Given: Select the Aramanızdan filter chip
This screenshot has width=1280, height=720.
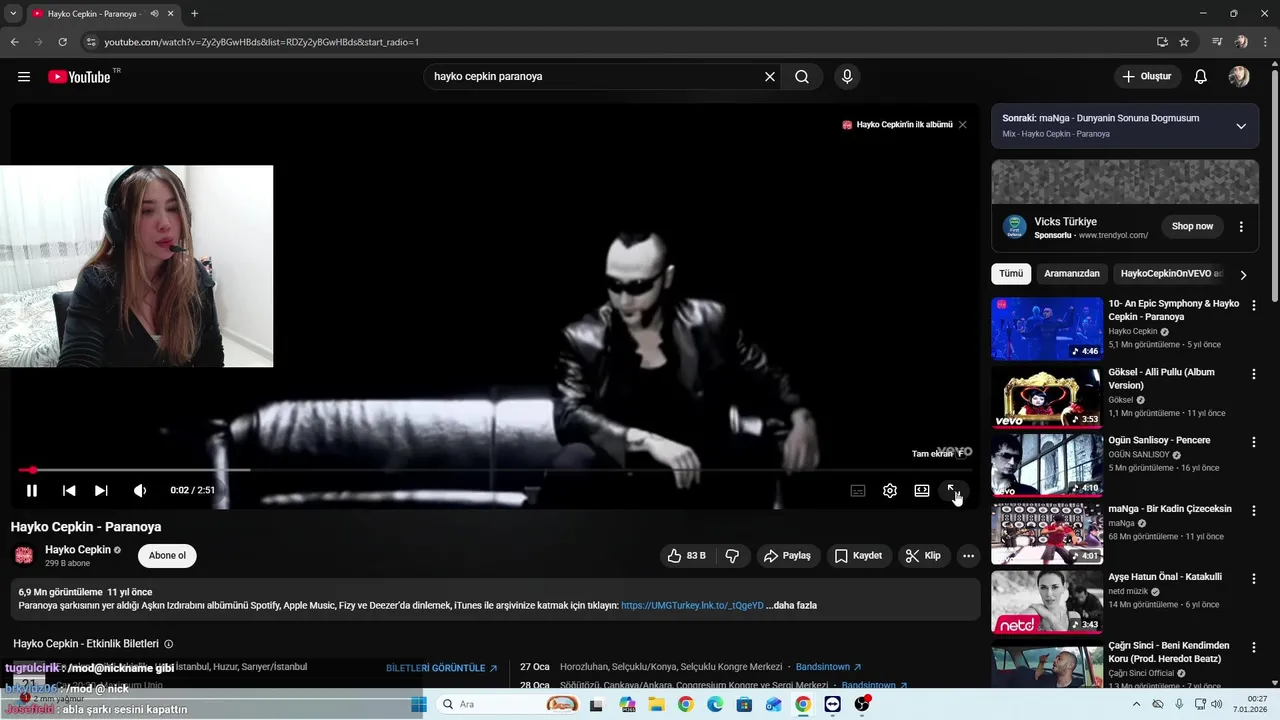Looking at the screenshot, I should pos(1072,274).
